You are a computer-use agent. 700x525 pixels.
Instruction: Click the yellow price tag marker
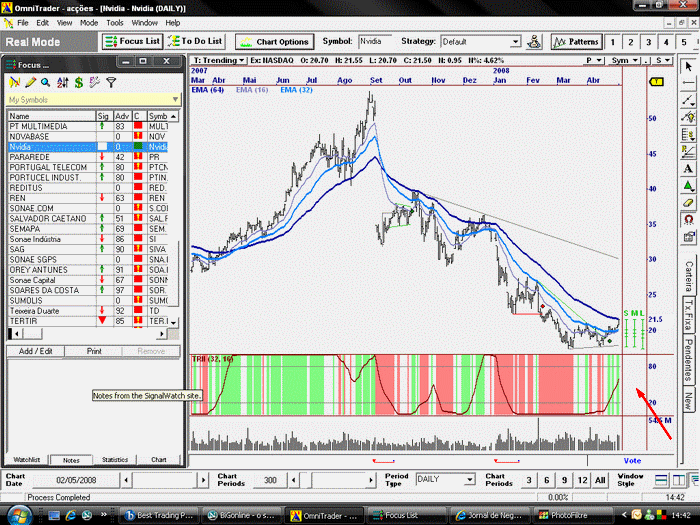(656, 82)
